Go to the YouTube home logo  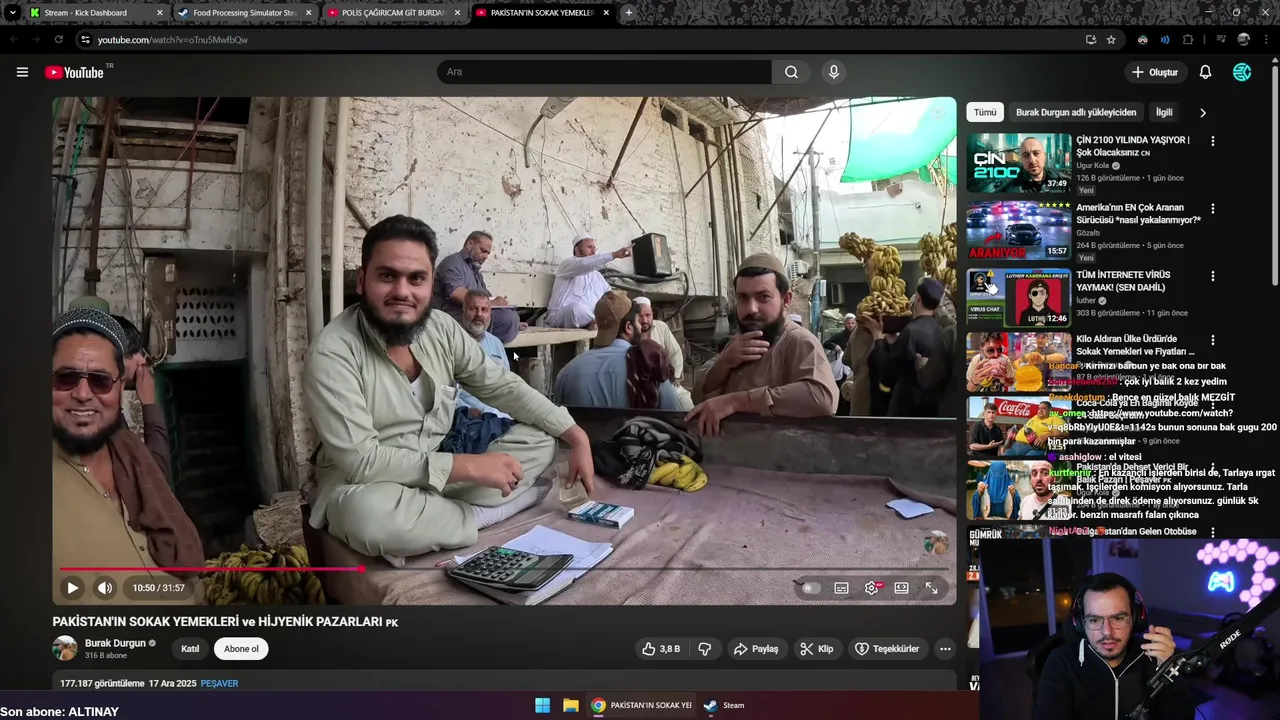click(74, 72)
